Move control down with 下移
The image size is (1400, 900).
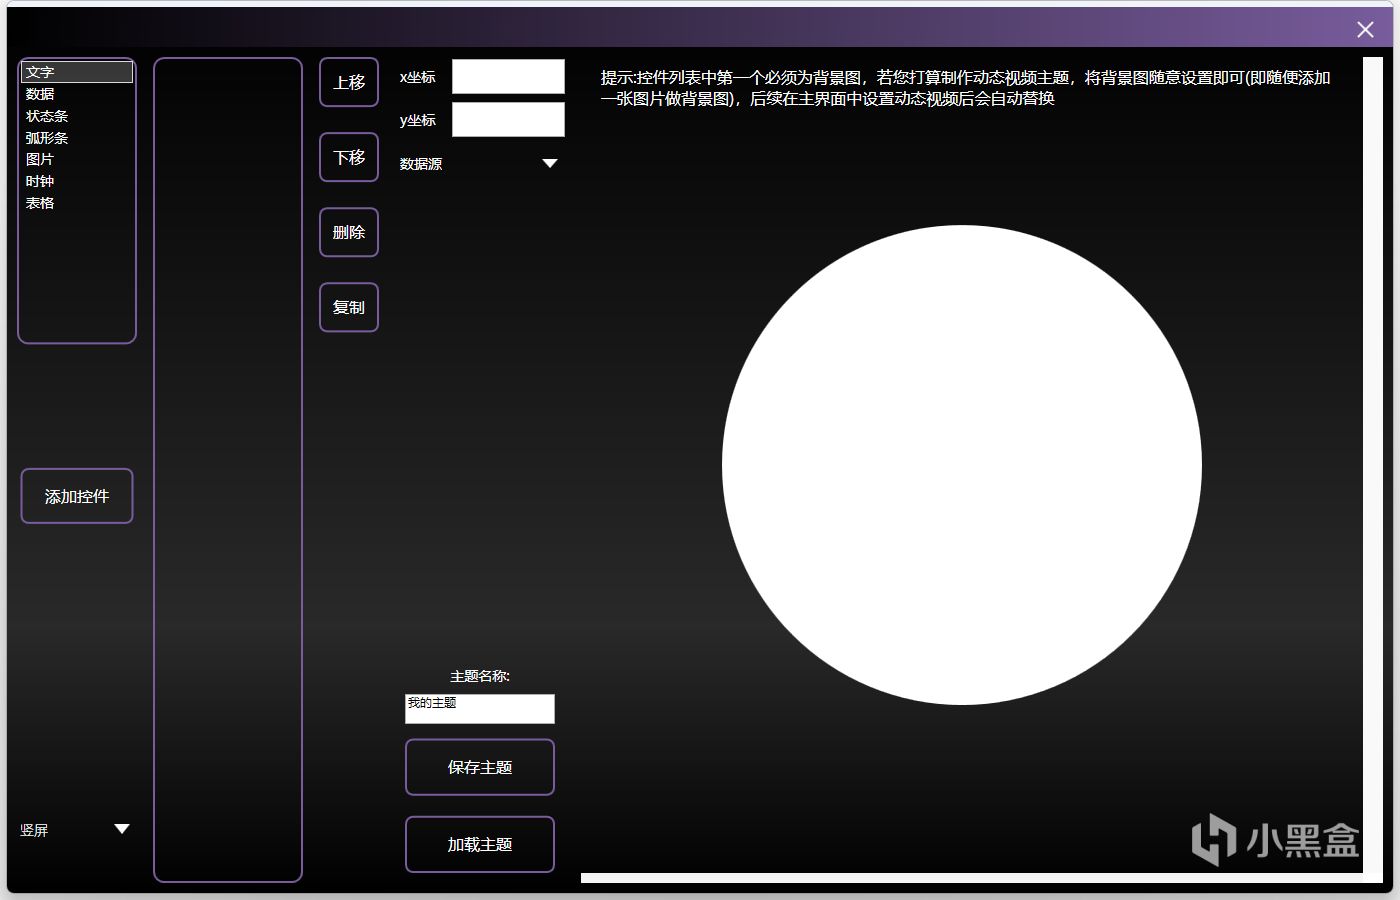(x=349, y=157)
